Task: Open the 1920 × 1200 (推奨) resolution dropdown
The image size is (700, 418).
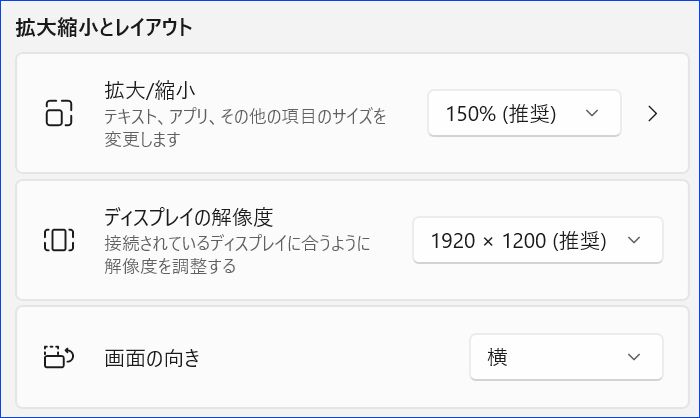Action: [x=538, y=240]
